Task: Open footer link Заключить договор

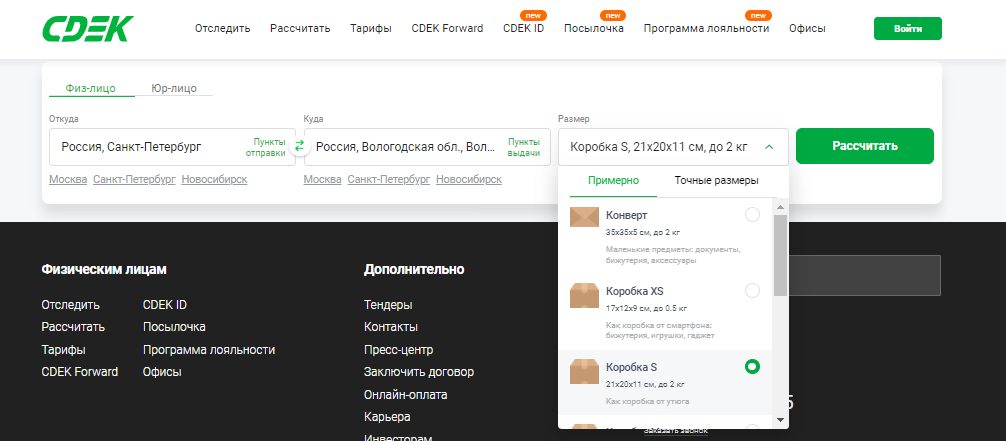Action: pyautogui.click(x=419, y=372)
